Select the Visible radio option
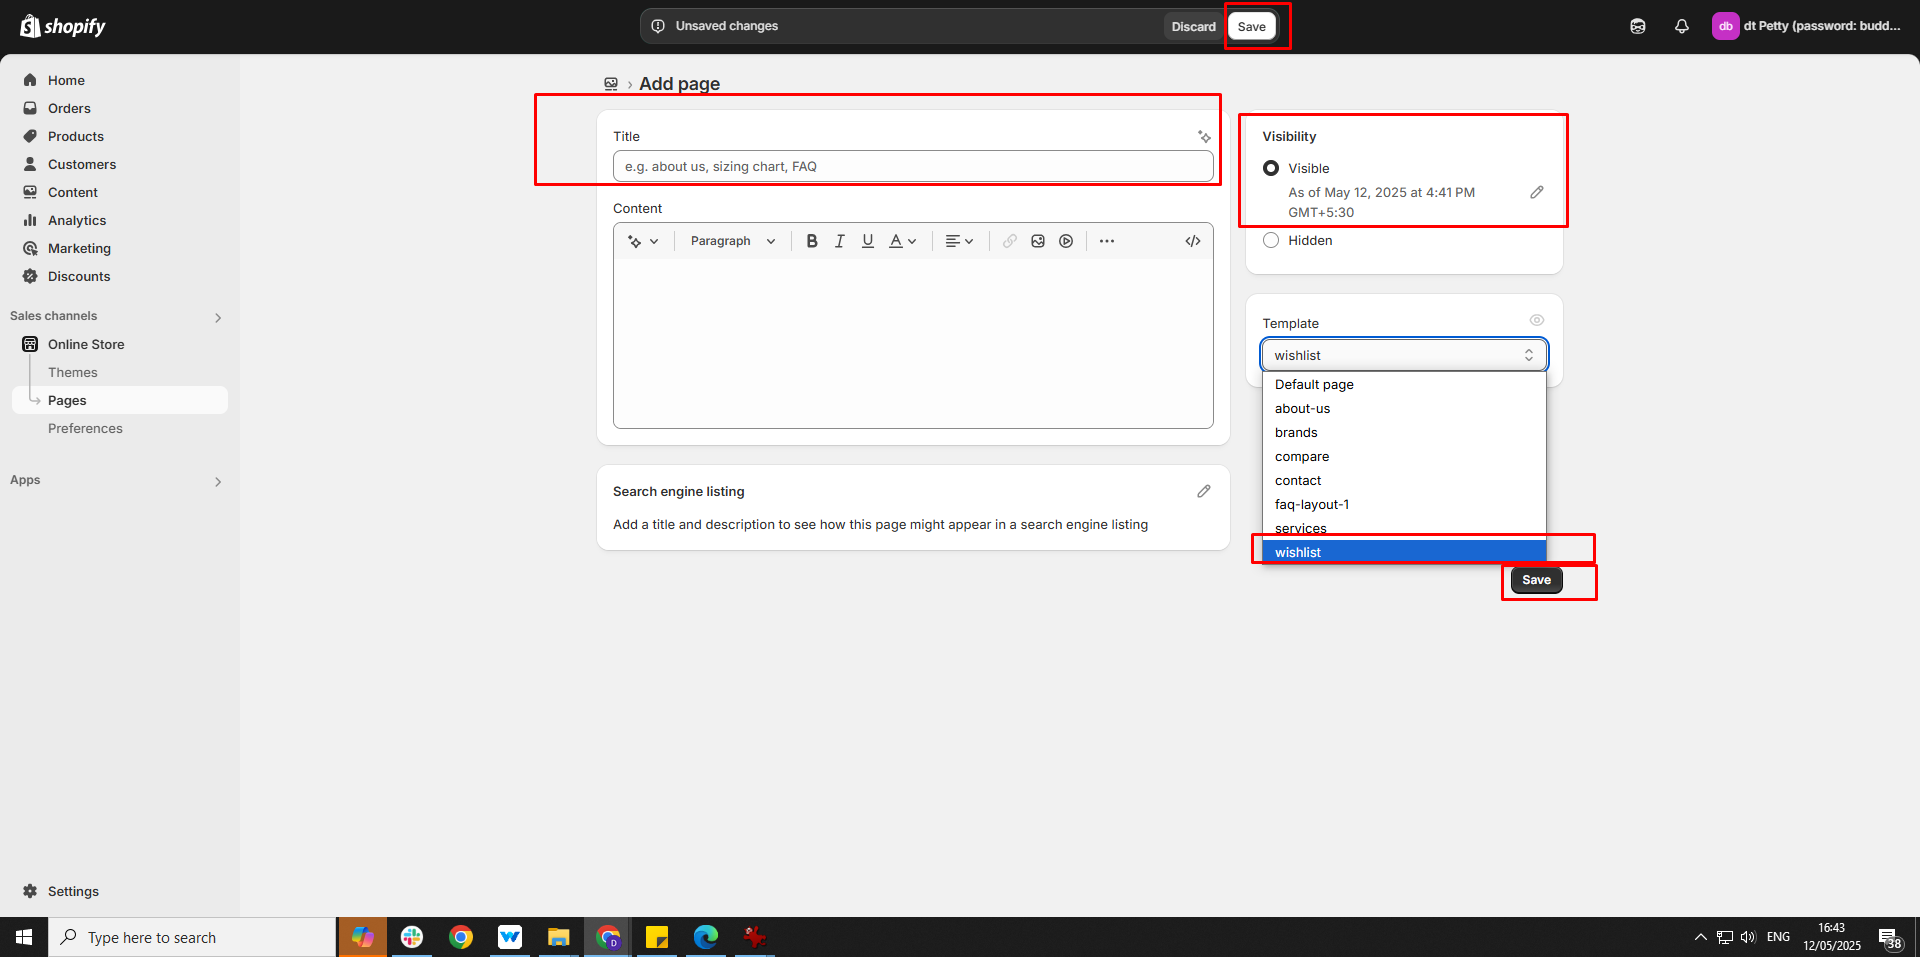 coord(1271,168)
